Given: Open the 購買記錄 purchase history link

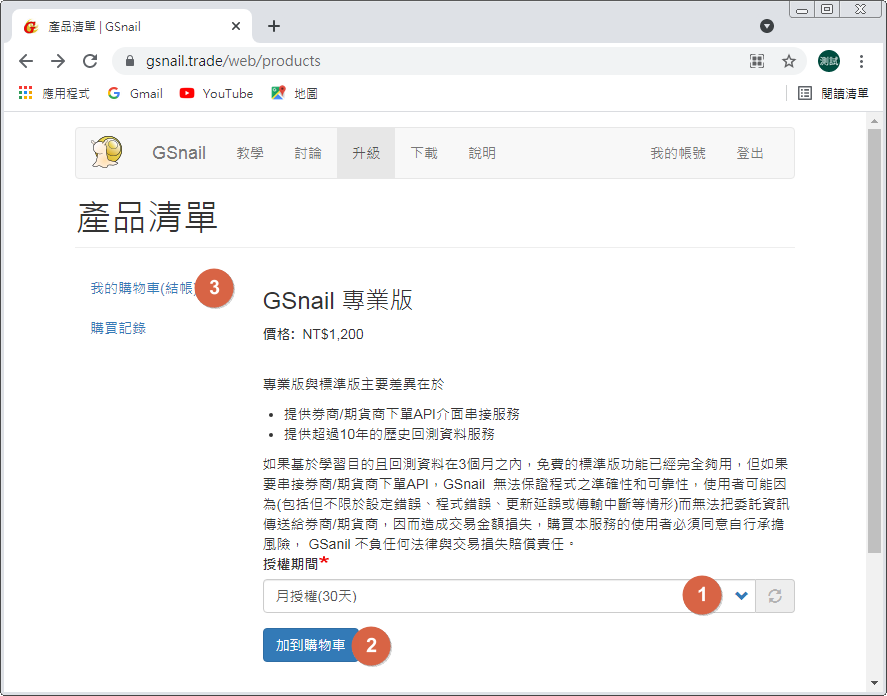Looking at the screenshot, I should (118, 328).
